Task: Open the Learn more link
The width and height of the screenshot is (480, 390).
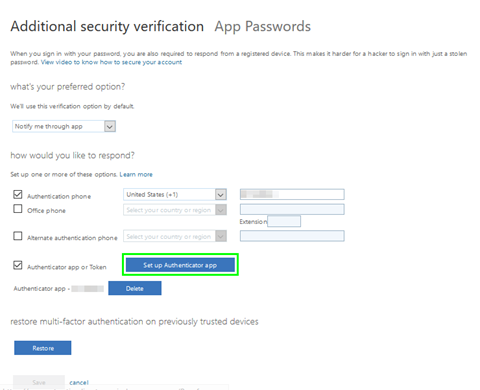Action: (136, 174)
